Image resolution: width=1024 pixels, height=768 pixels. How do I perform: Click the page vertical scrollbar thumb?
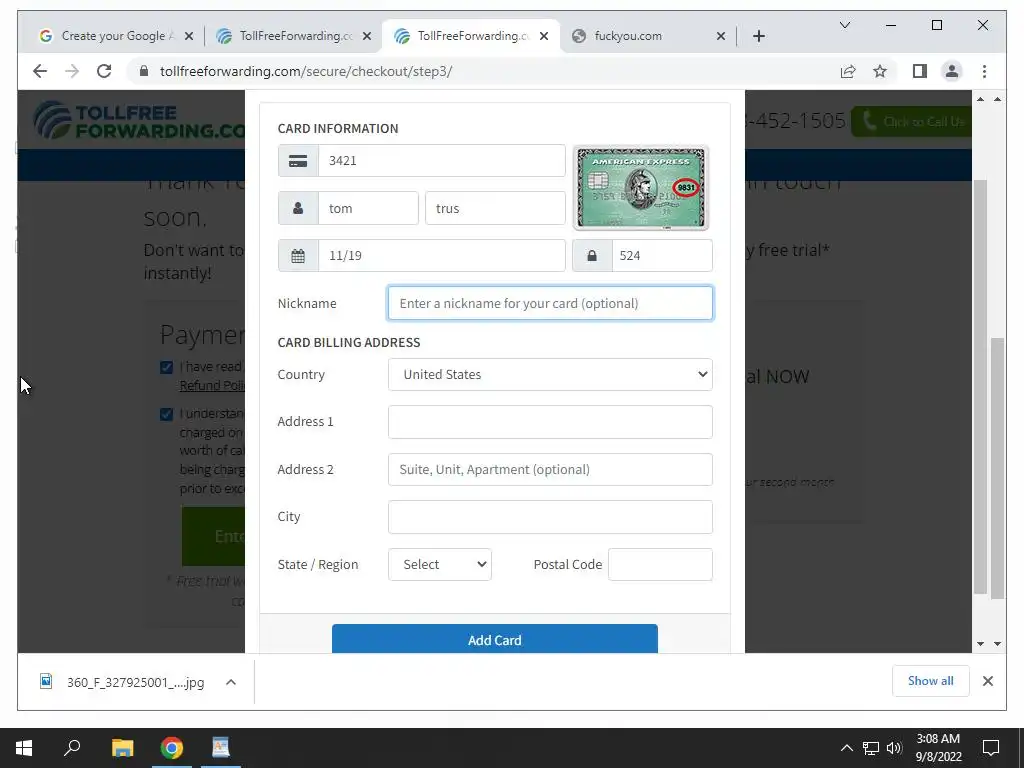(x=997, y=467)
